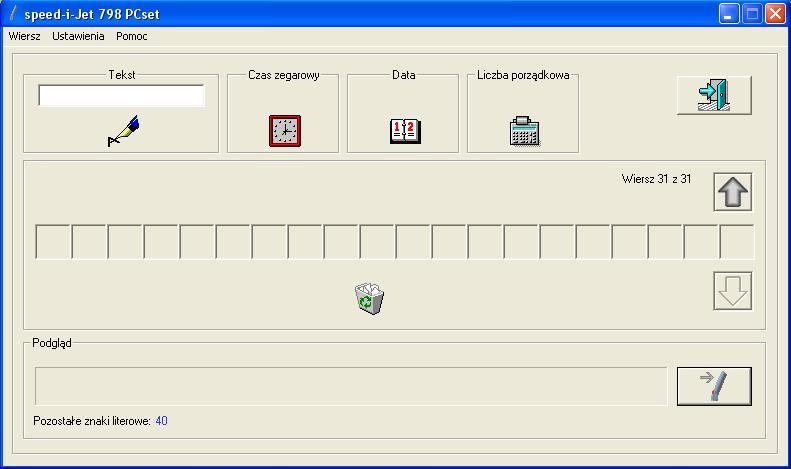This screenshot has height=469, width=791.
Task: Open the Pomoc menu
Action: pyautogui.click(x=132, y=36)
